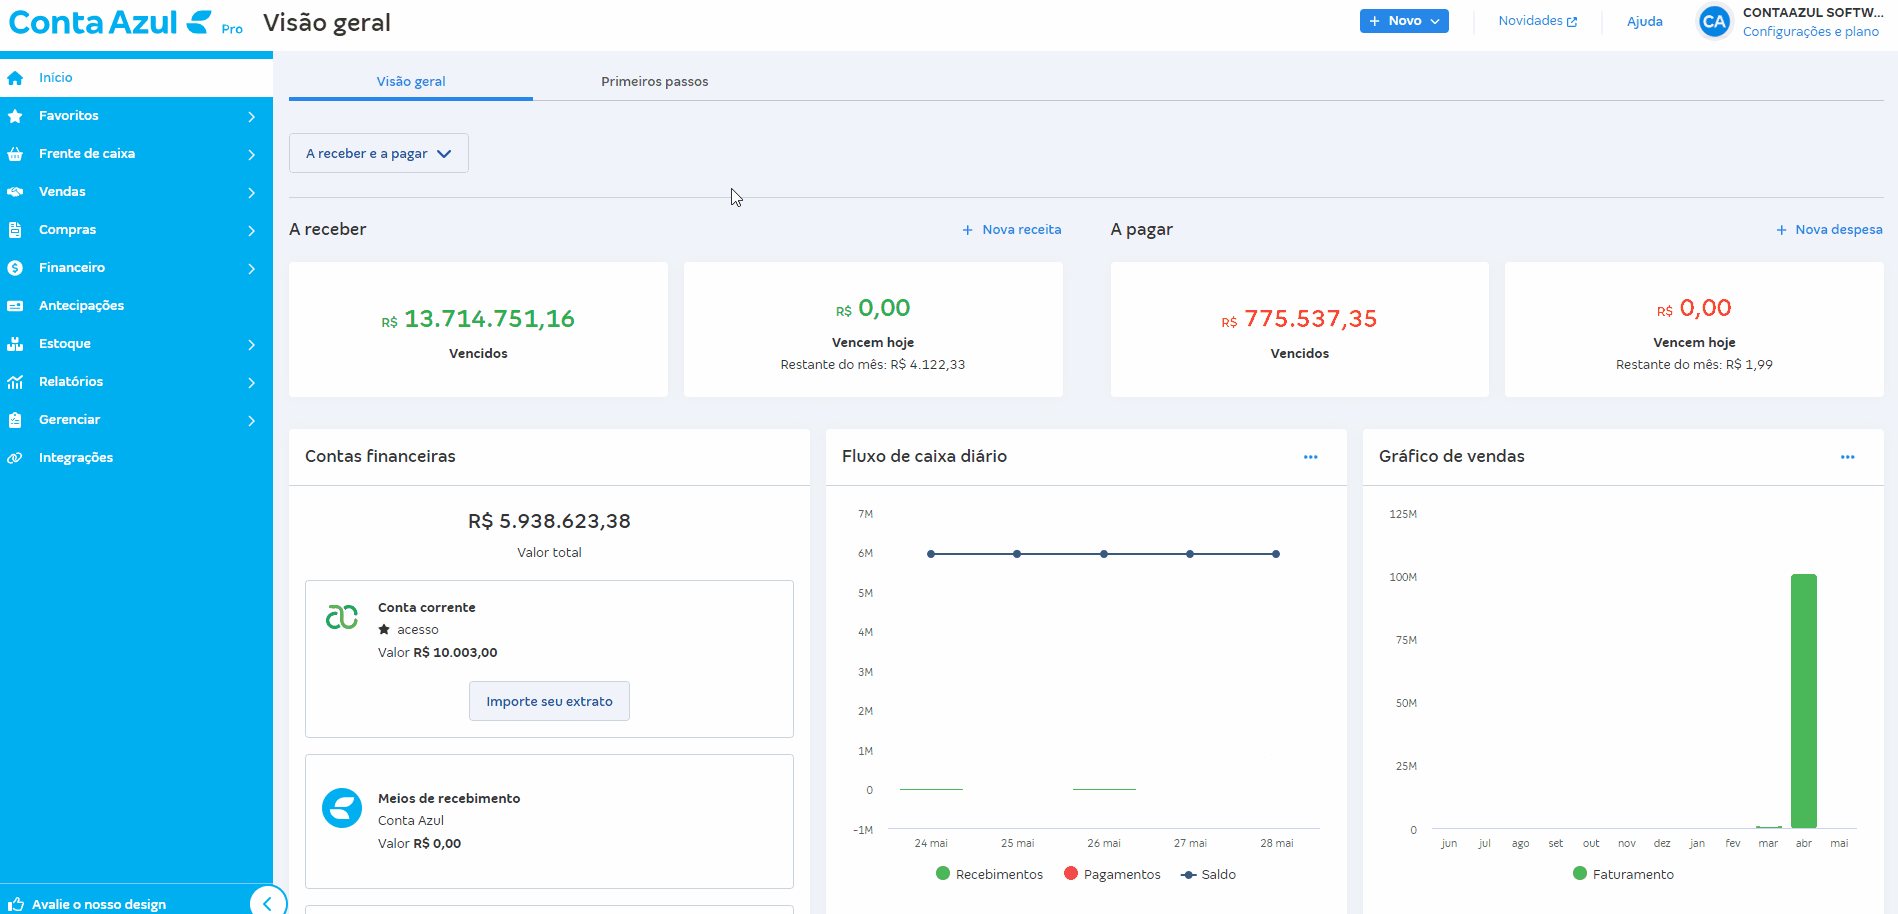
Task: Open the A receber e a pagar dropdown
Action: [x=378, y=154]
